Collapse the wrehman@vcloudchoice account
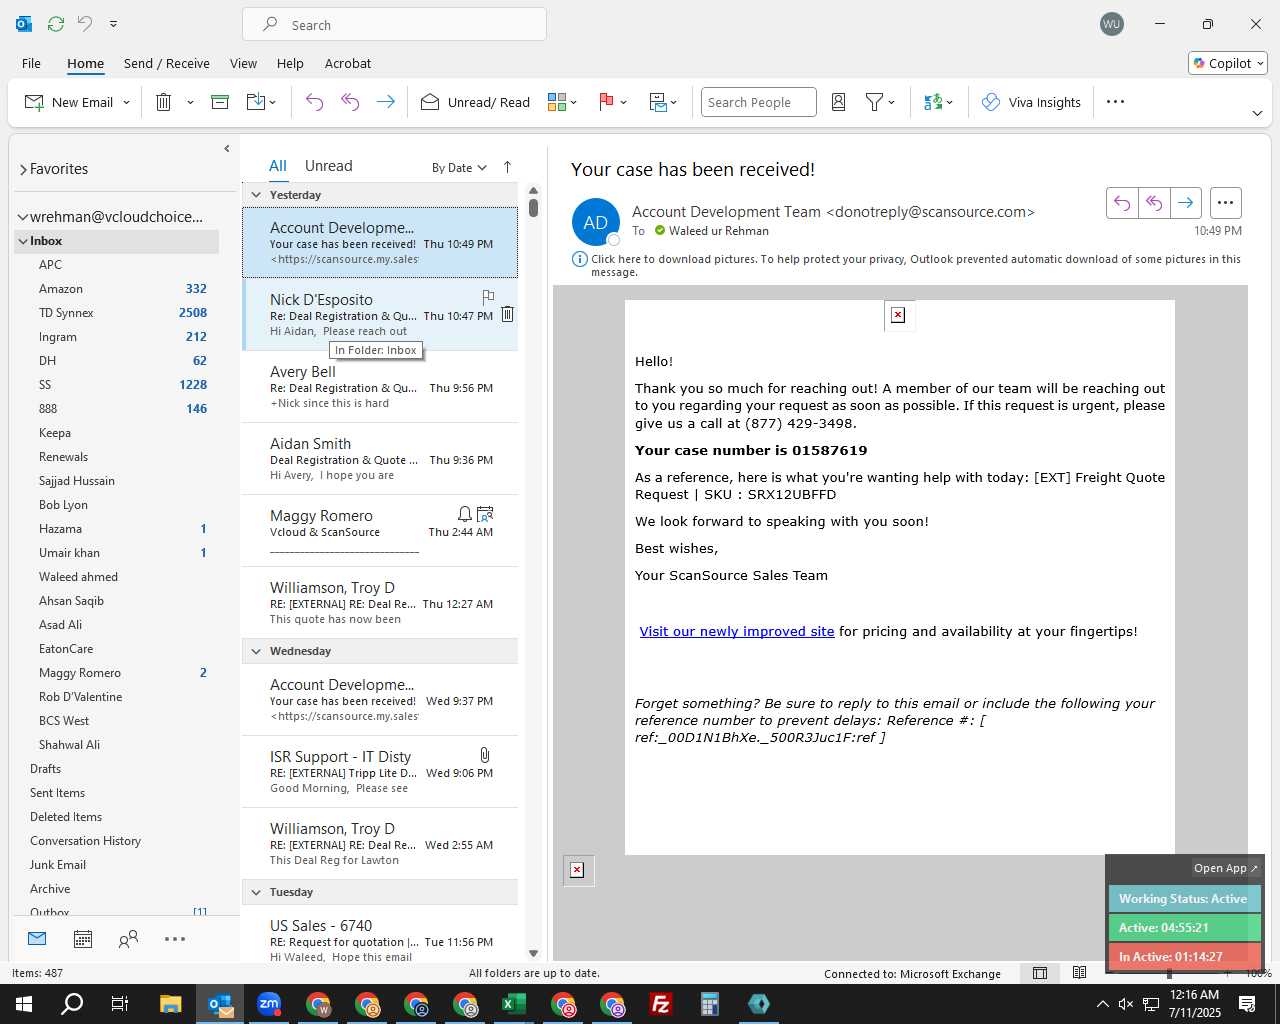Screen dimensions: 1280x1024 coord(23,216)
